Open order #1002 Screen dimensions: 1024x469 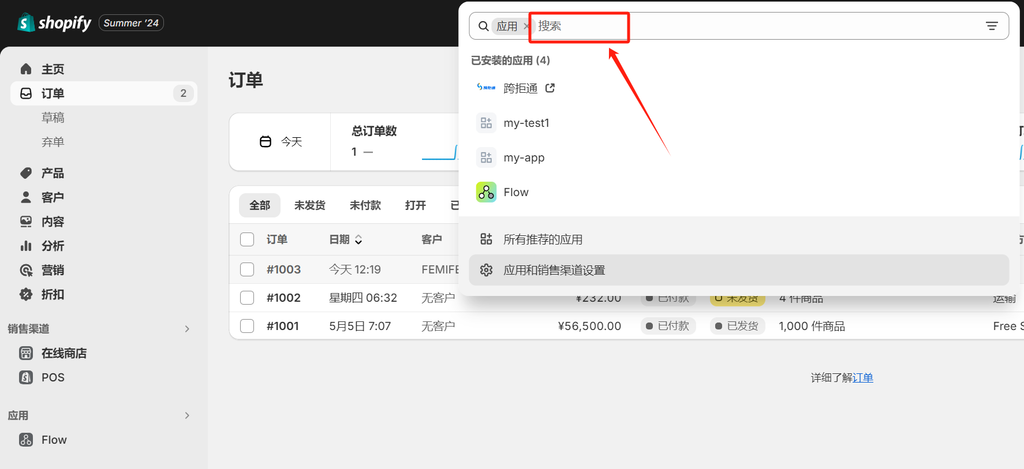point(283,298)
